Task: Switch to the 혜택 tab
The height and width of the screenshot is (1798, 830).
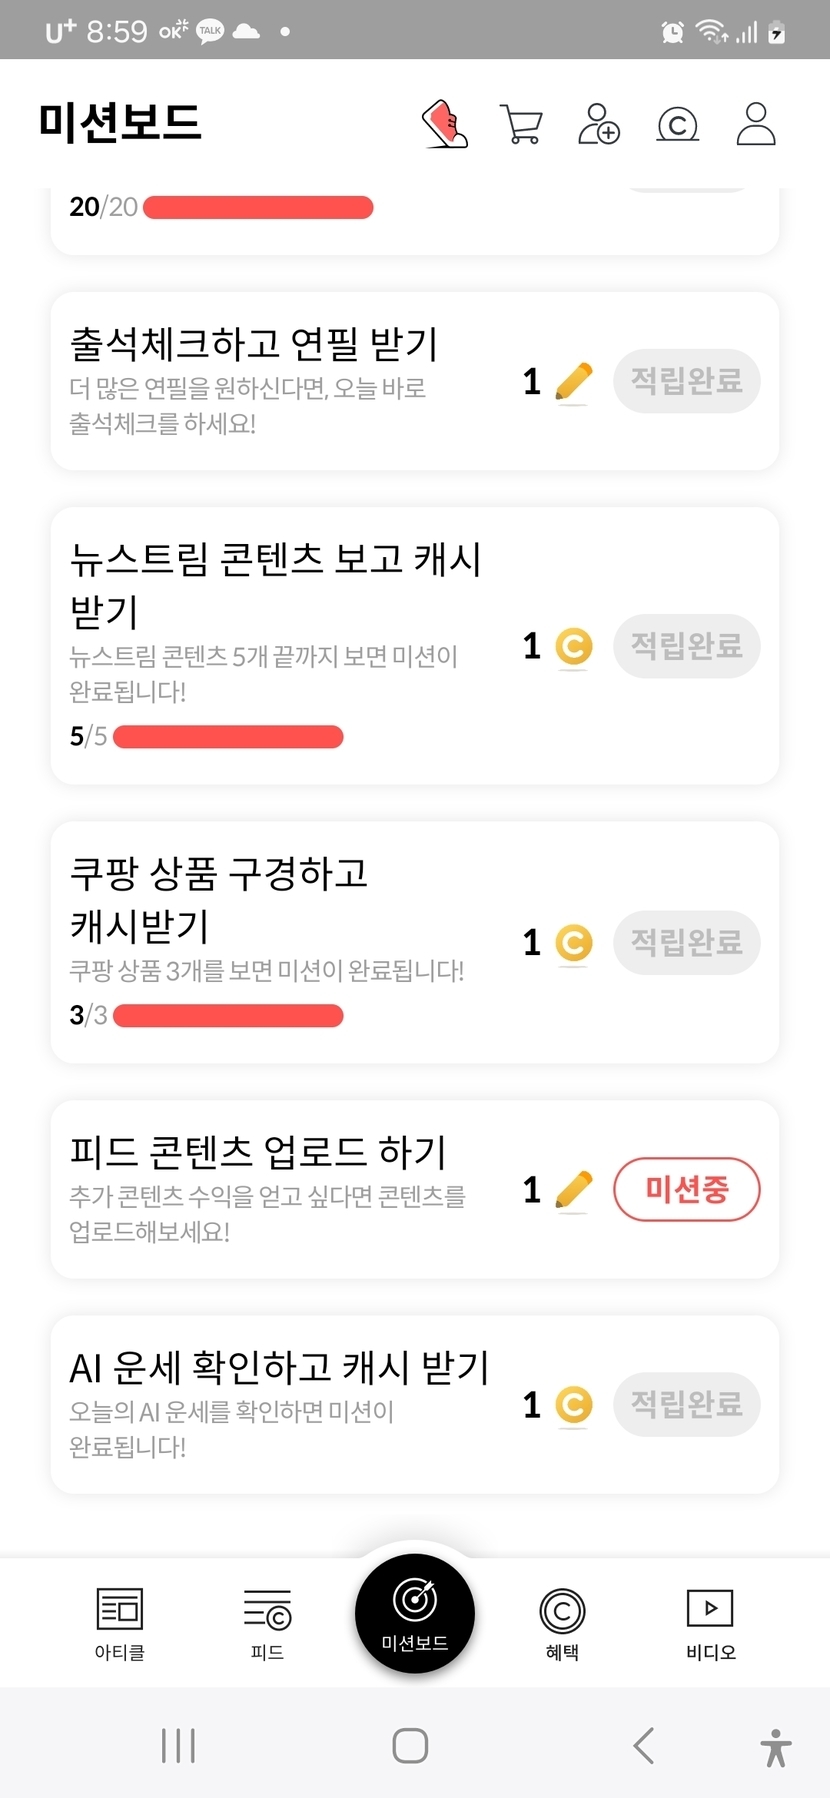Action: point(562,1623)
